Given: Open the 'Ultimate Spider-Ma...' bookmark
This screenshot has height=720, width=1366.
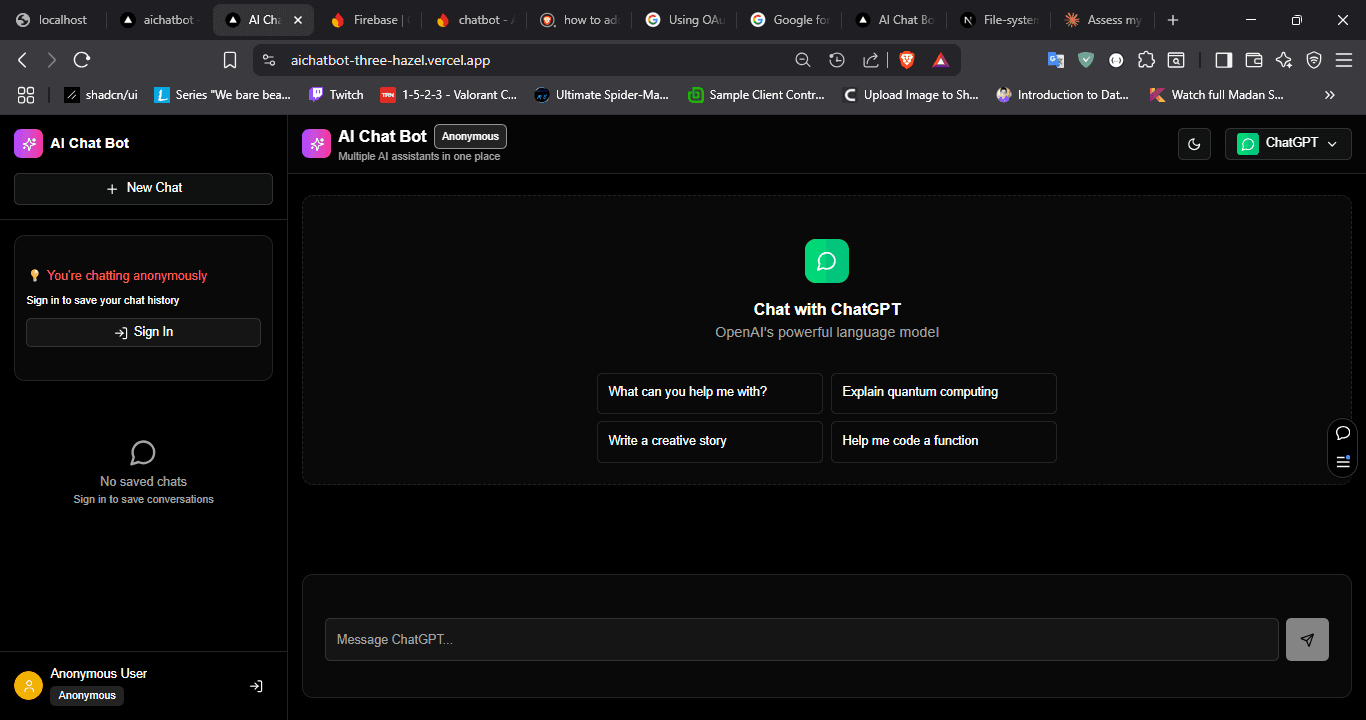Looking at the screenshot, I should pyautogui.click(x=601, y=95).
